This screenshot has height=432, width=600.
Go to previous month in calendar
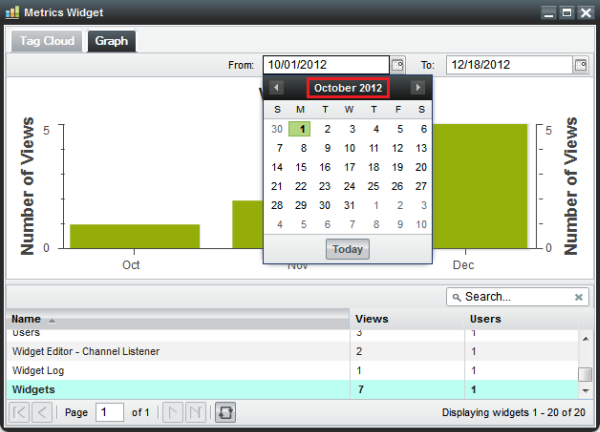click(x=276, y=88)
